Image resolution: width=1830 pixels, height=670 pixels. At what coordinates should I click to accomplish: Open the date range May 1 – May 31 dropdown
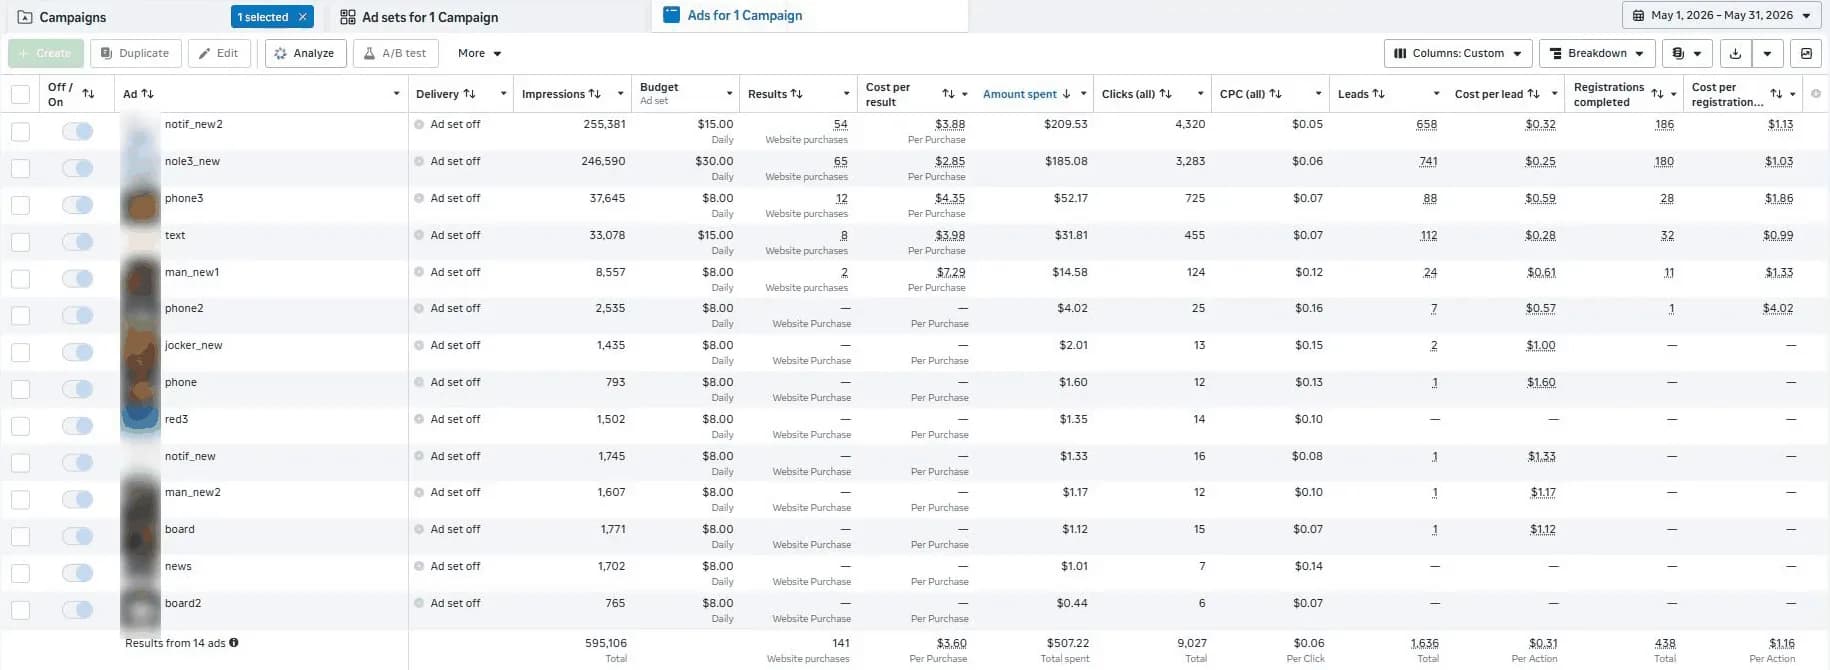point(1721,16)
